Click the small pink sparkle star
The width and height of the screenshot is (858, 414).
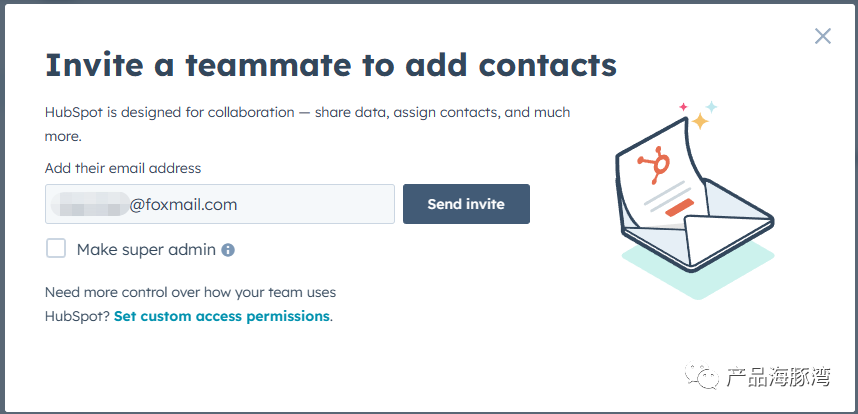pyautogui.click(x=683, y=107)
